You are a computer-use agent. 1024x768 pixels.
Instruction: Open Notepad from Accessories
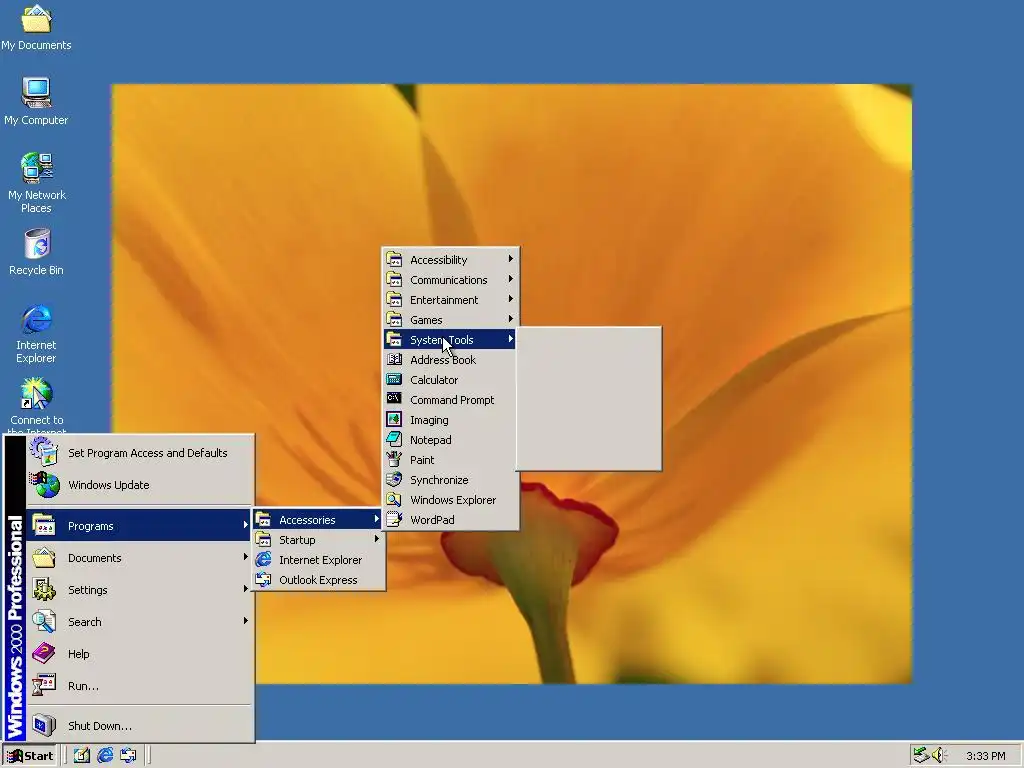pyautogui.click(x=451, y=440)
